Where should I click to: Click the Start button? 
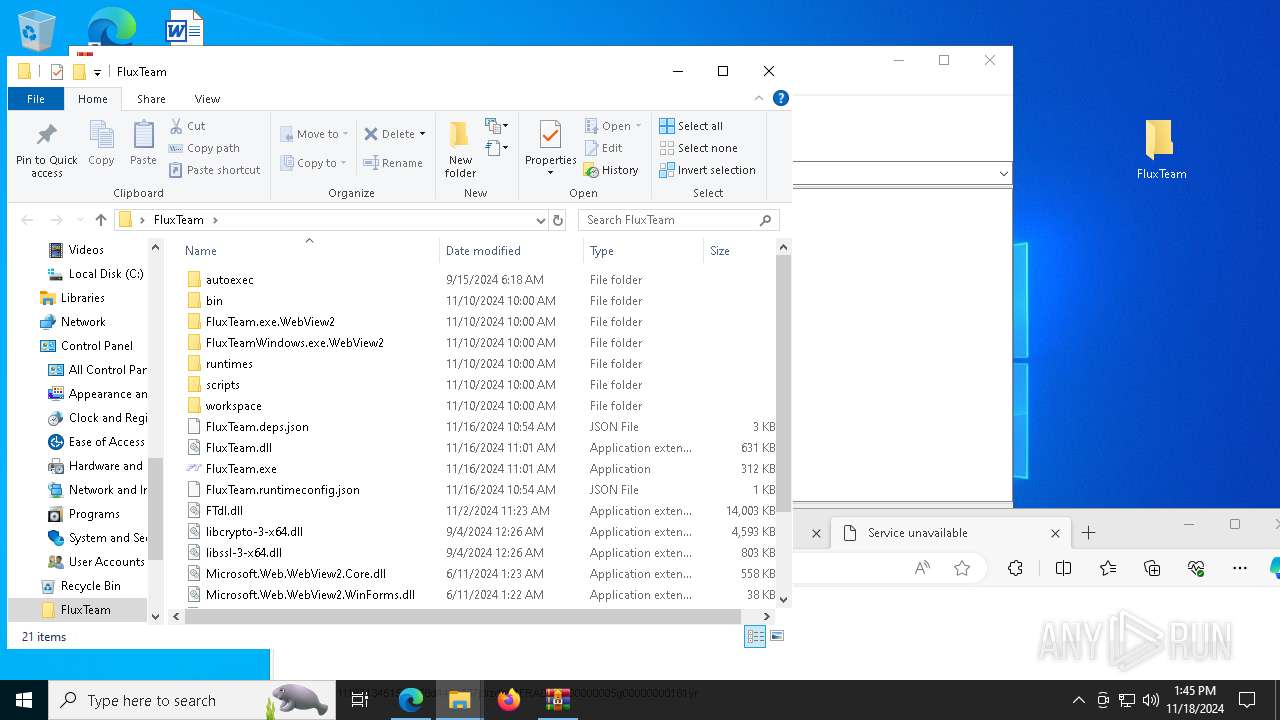coord(24,700)
